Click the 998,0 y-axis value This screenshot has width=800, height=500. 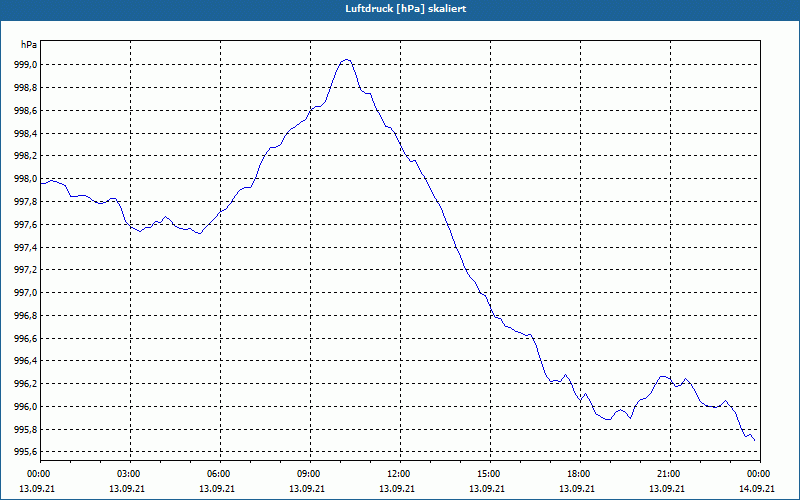(24, 179)
